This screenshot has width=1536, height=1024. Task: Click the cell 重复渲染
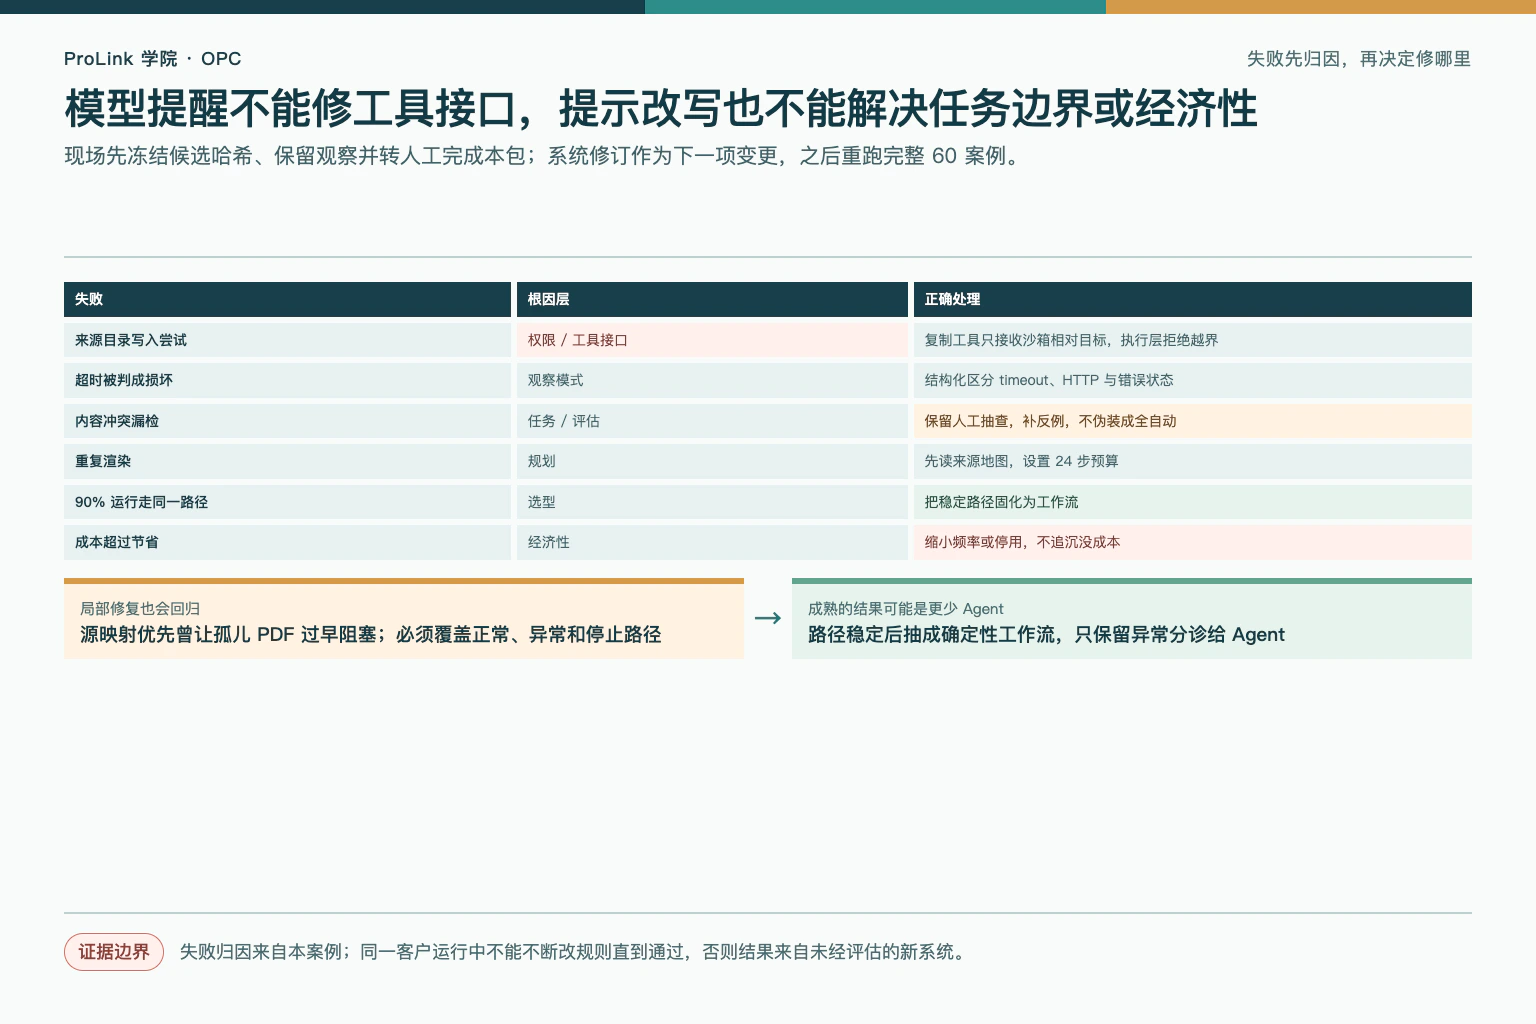tap(287, 461)
